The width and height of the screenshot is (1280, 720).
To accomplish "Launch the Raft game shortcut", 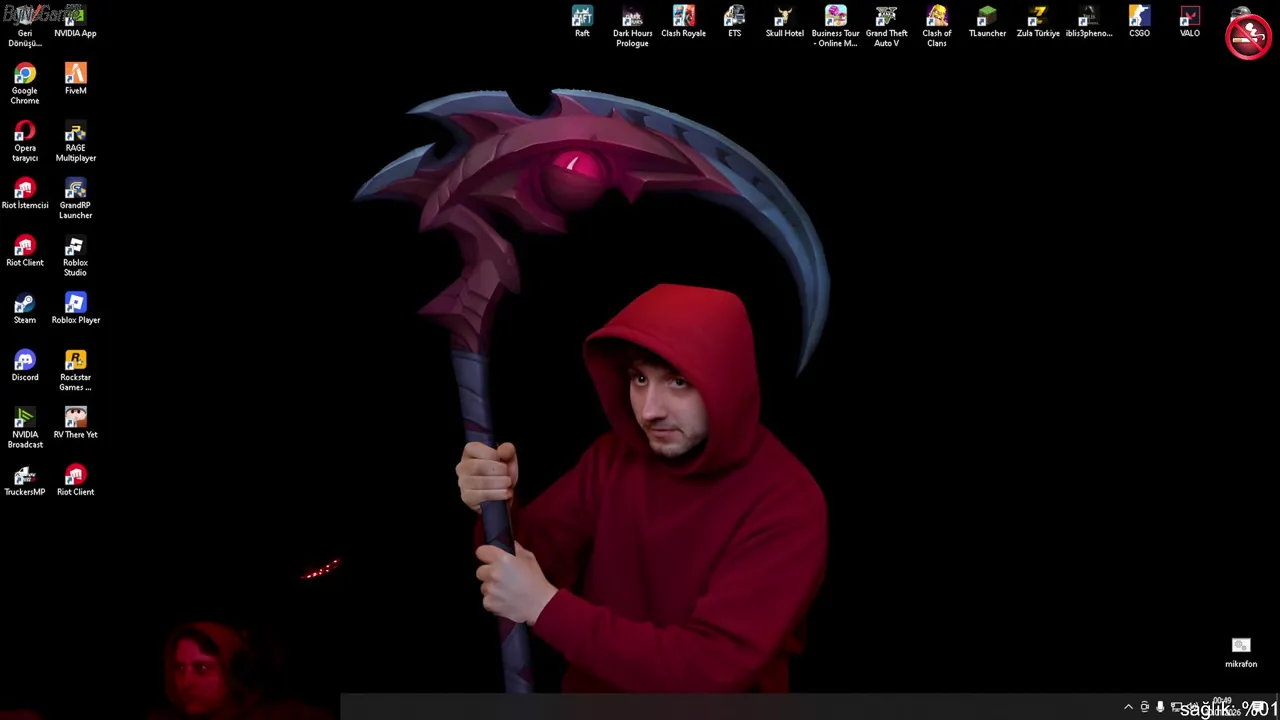I will click(582, 22).
